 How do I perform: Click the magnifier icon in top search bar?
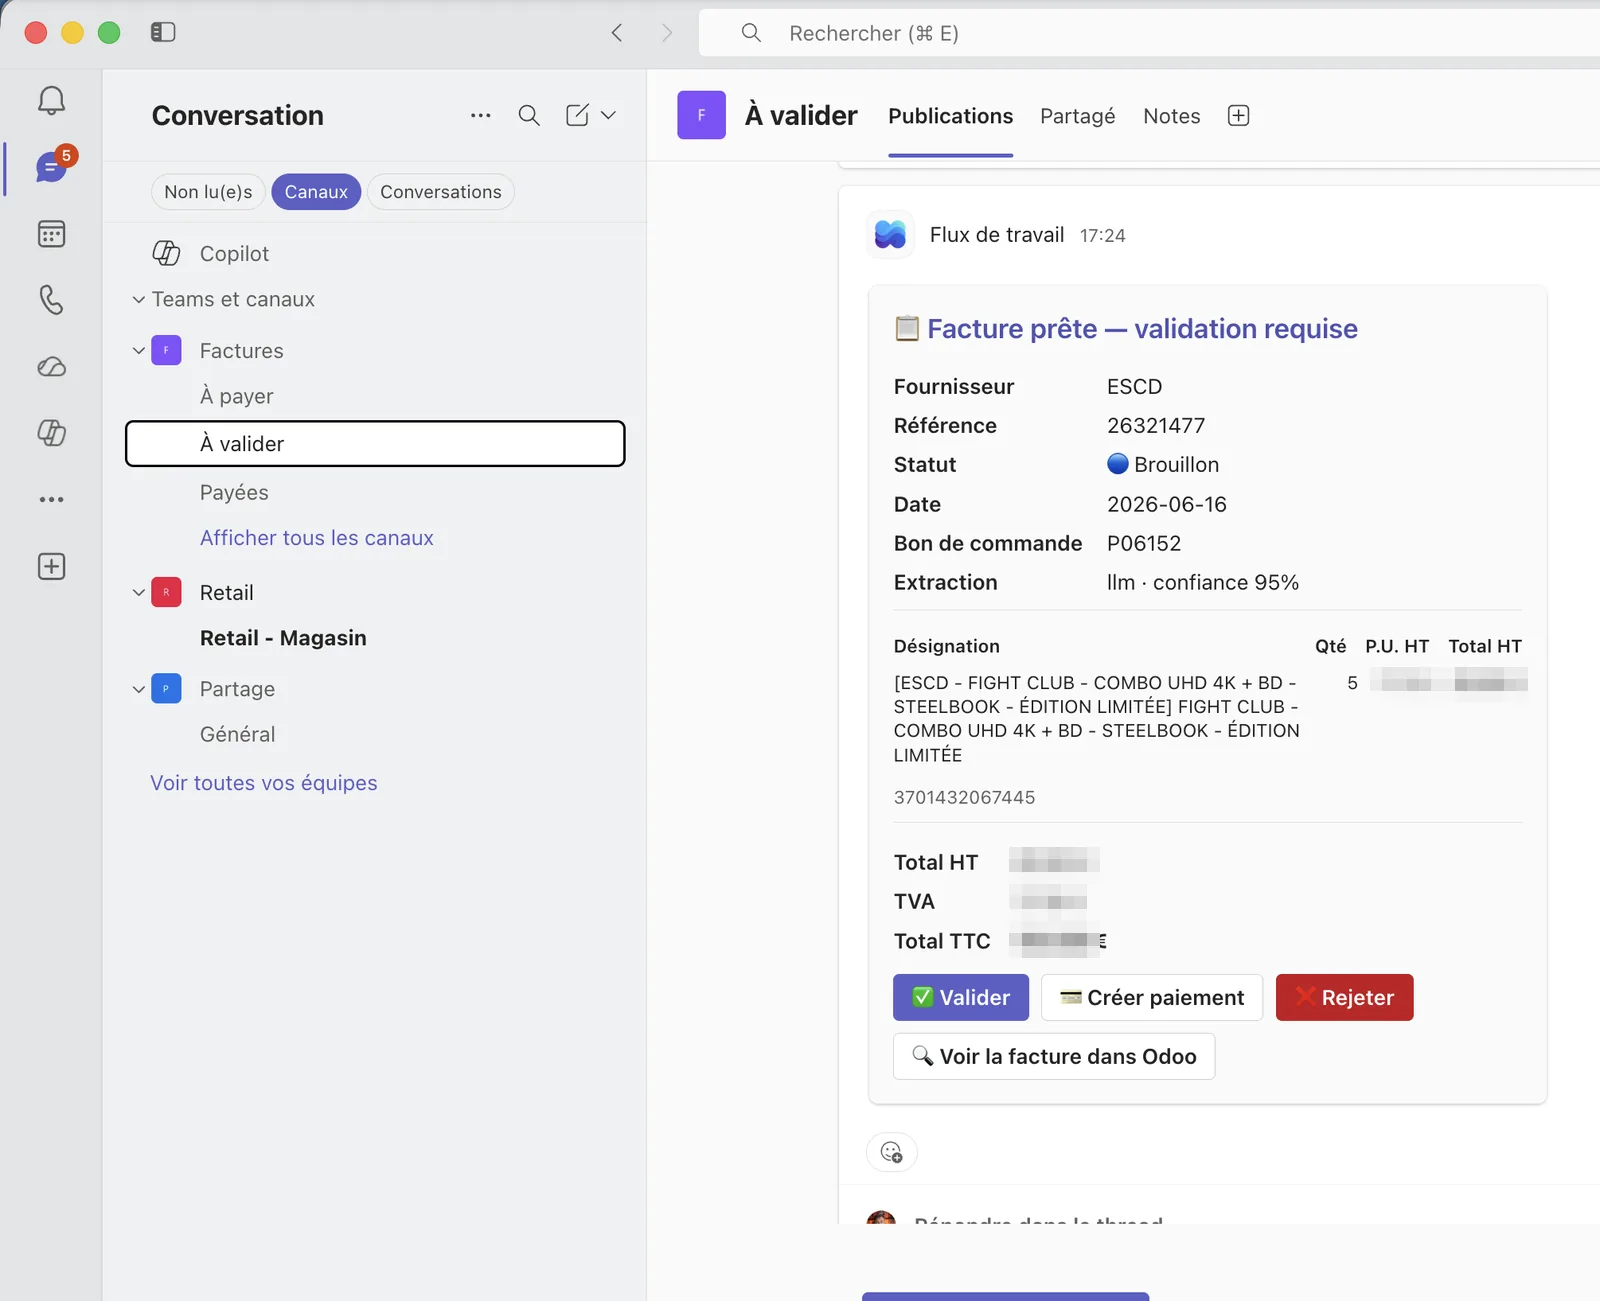(751, 33)
